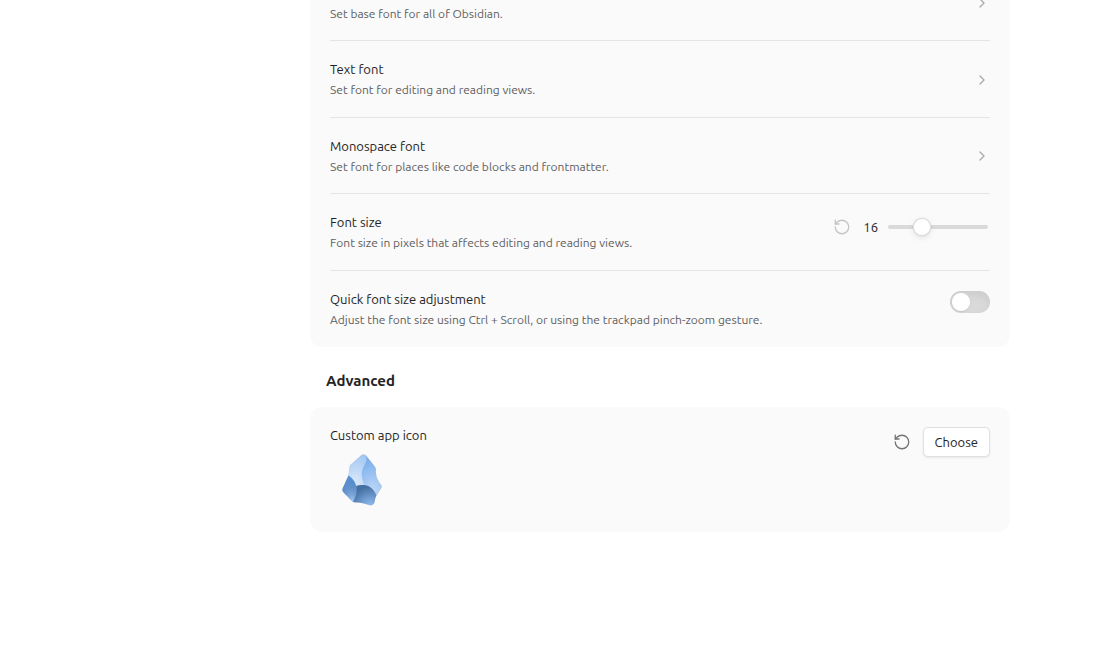Click the Font size setting title
Image resolution: width=1108 pixels, height=672 pixels.
point(355,223)
